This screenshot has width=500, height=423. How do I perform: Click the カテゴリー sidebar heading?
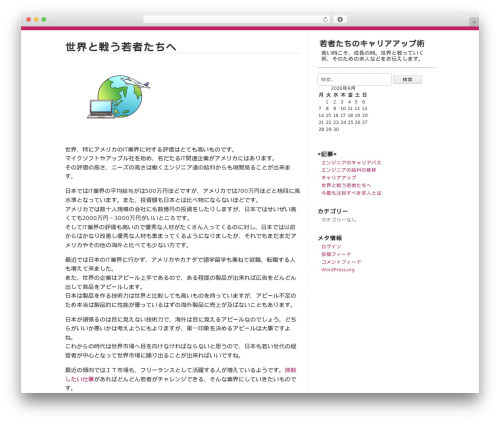[x=332, y=211]
